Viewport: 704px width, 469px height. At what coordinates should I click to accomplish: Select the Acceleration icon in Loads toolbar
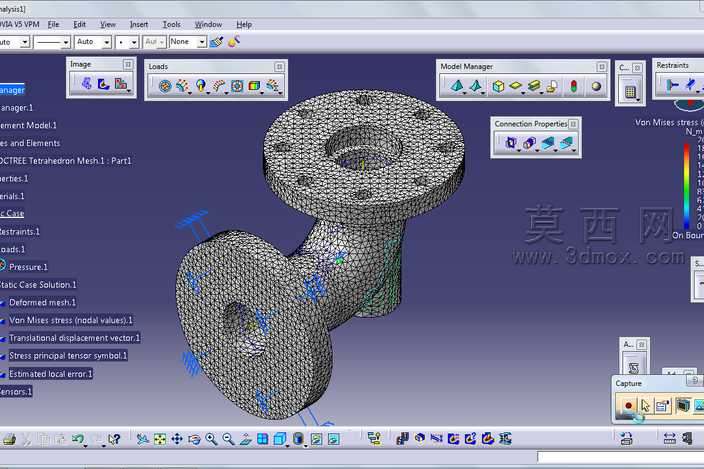tap(200, 86)
